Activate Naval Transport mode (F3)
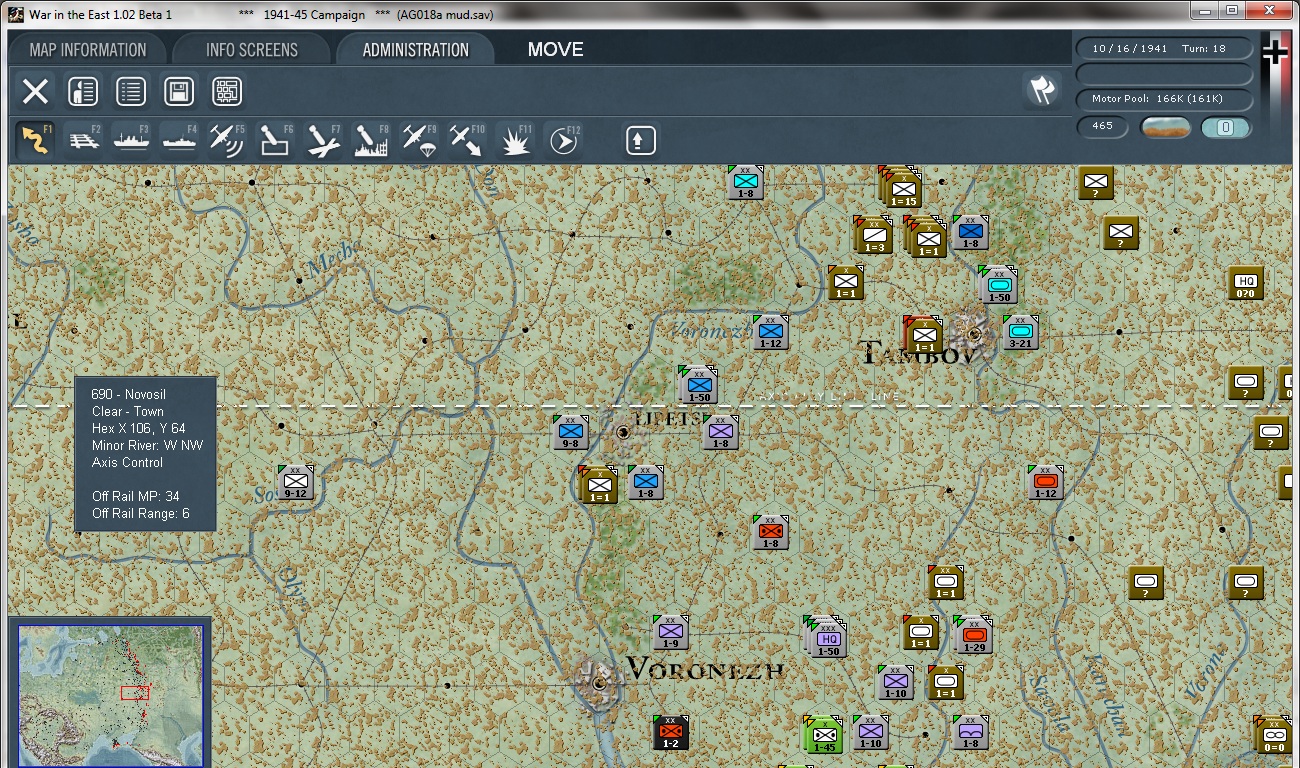Image resolution: width=1300 pixels, height=768 pixels. pyautogui.click(x=132, y=140)
